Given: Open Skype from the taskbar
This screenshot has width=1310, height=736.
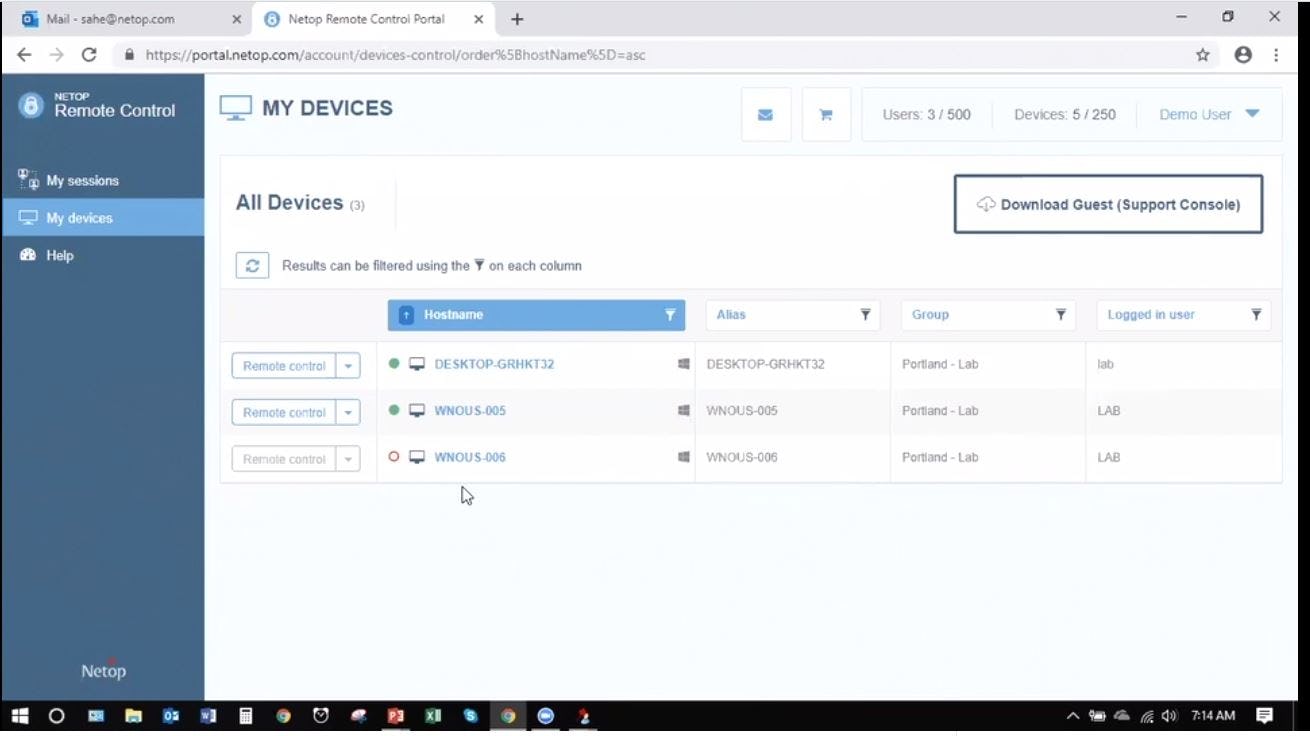Looking at the screenshot, I should click(471, 716).
